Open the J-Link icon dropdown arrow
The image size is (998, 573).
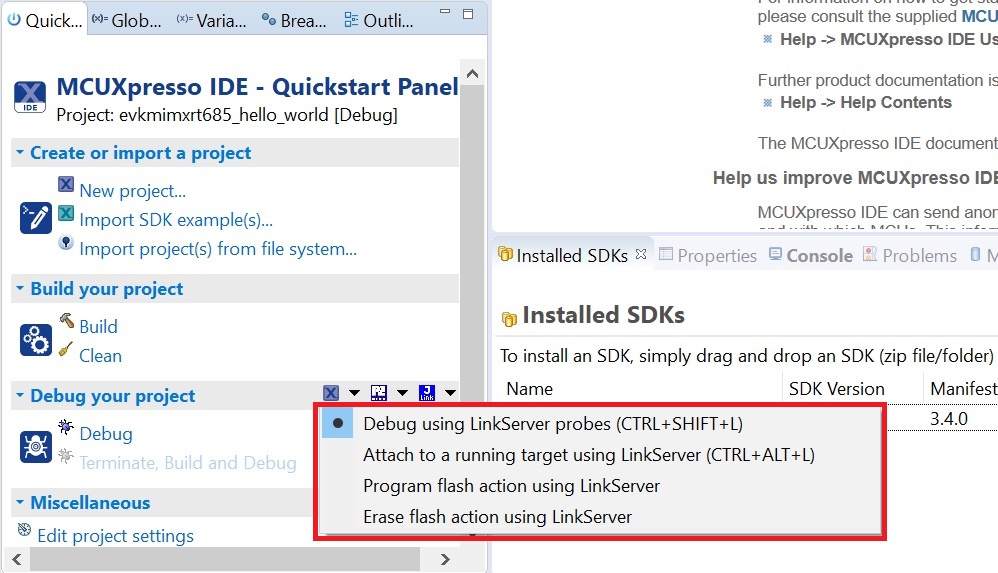tap(451, 394)
